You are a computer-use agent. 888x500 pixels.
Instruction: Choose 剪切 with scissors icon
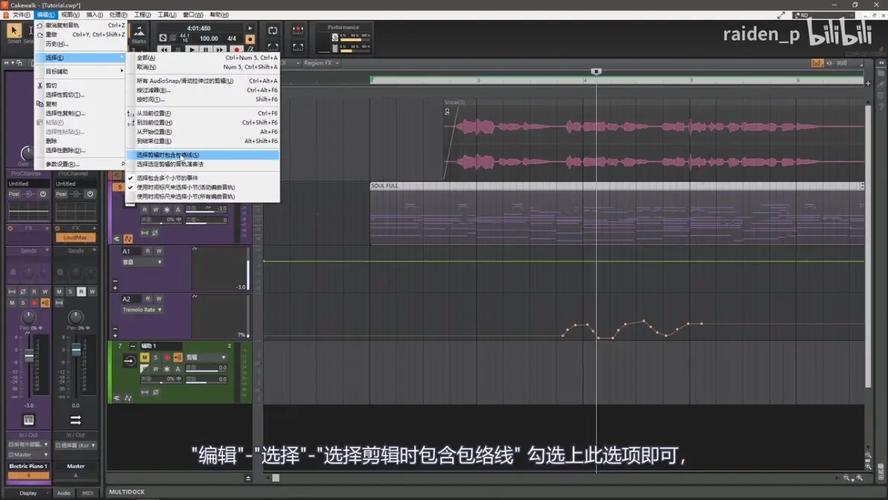80,86
